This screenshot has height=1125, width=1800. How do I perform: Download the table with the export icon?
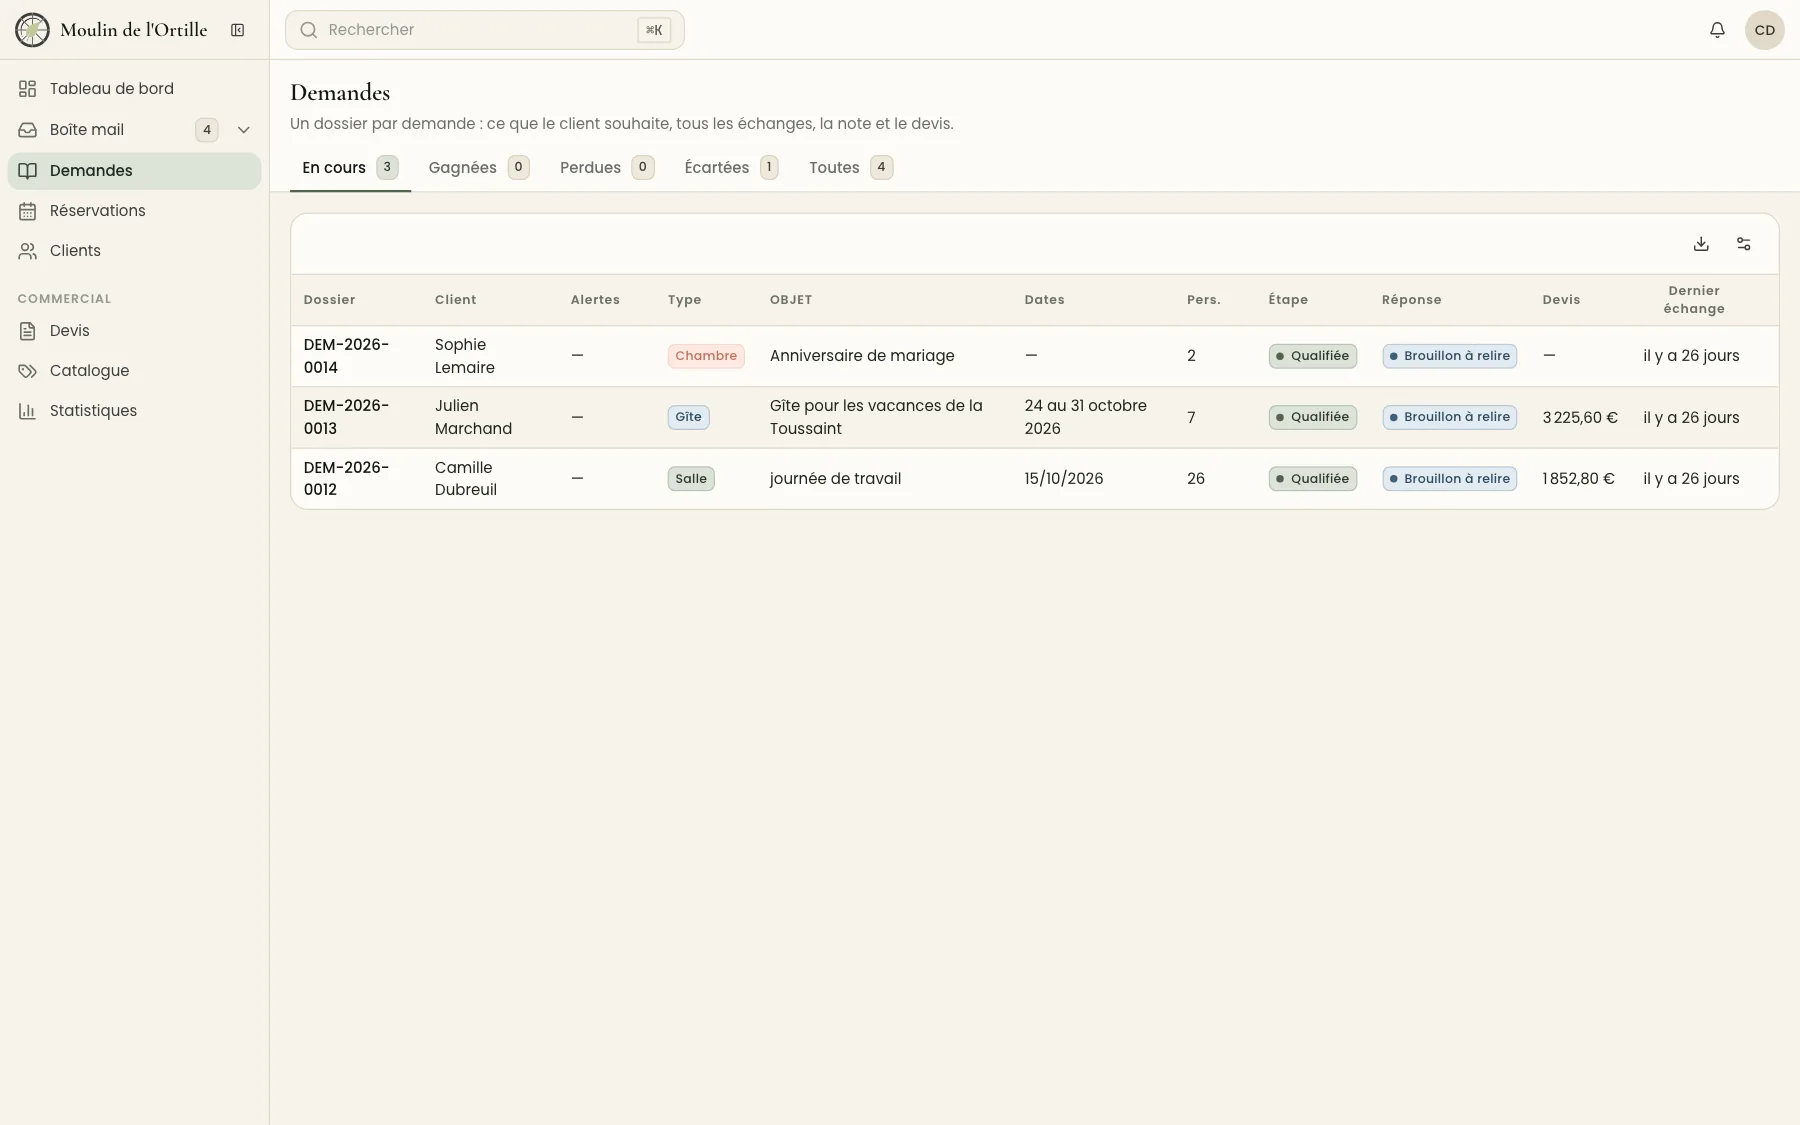point(1701,244)
